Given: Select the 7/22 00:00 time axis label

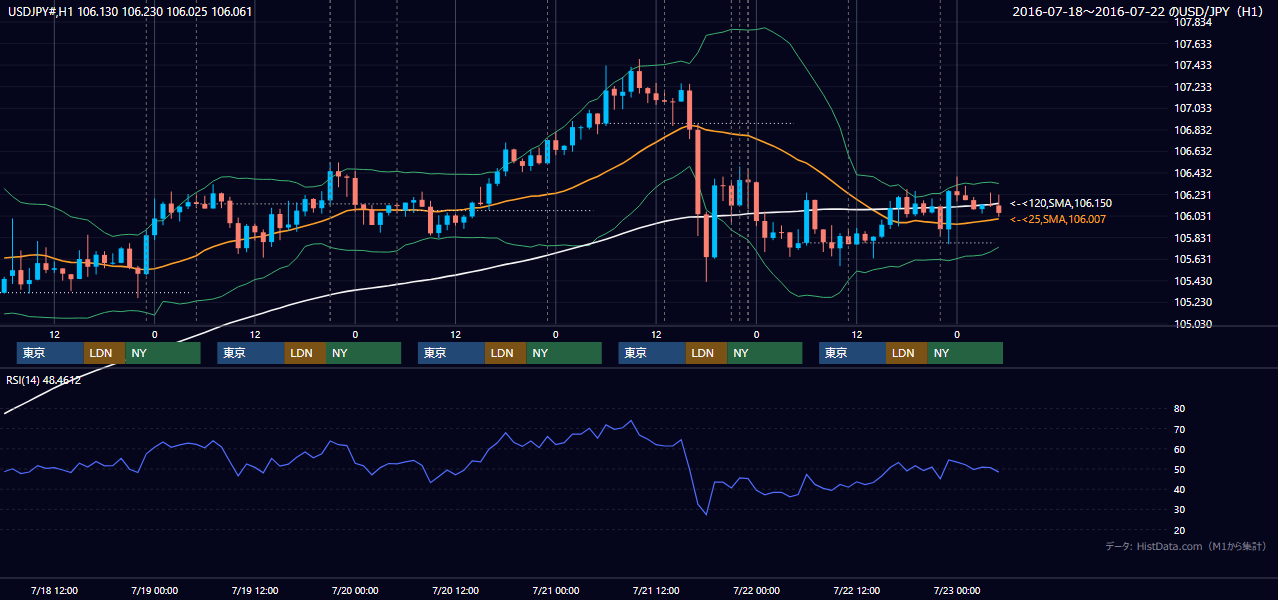Looking at the screenshot, I should click(756, 590).
